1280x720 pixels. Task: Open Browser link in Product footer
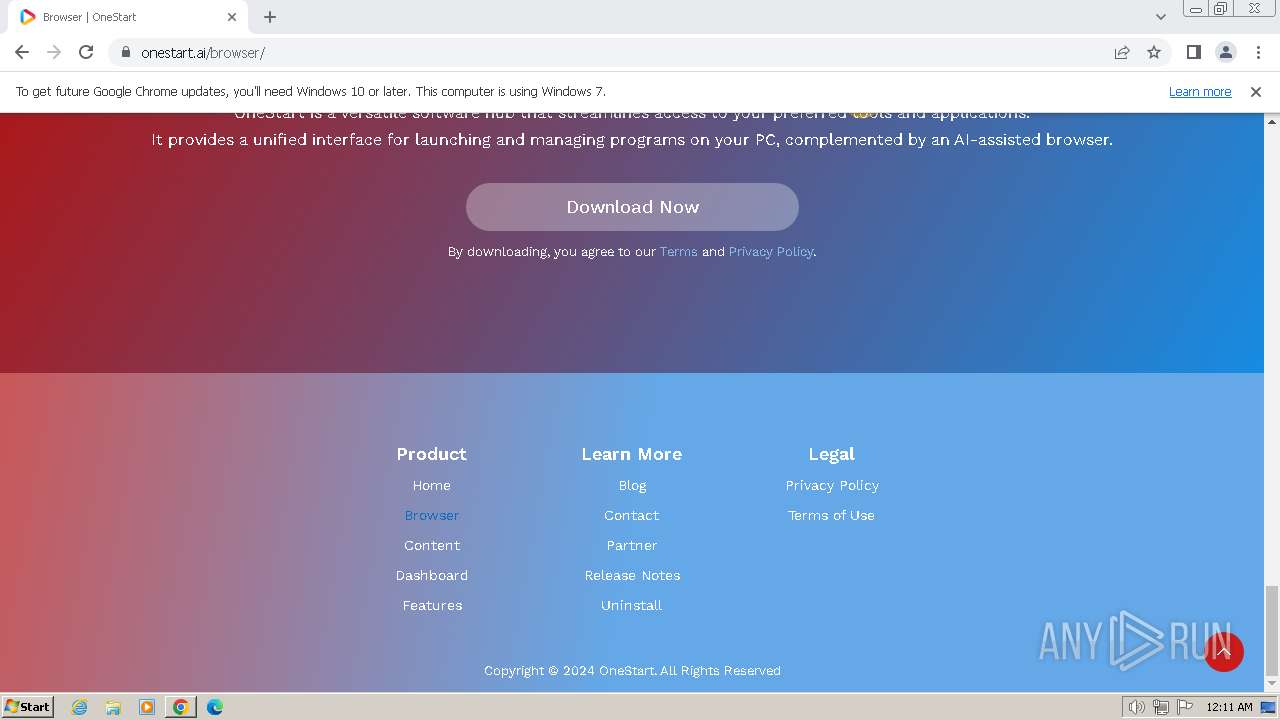(432, 515)
